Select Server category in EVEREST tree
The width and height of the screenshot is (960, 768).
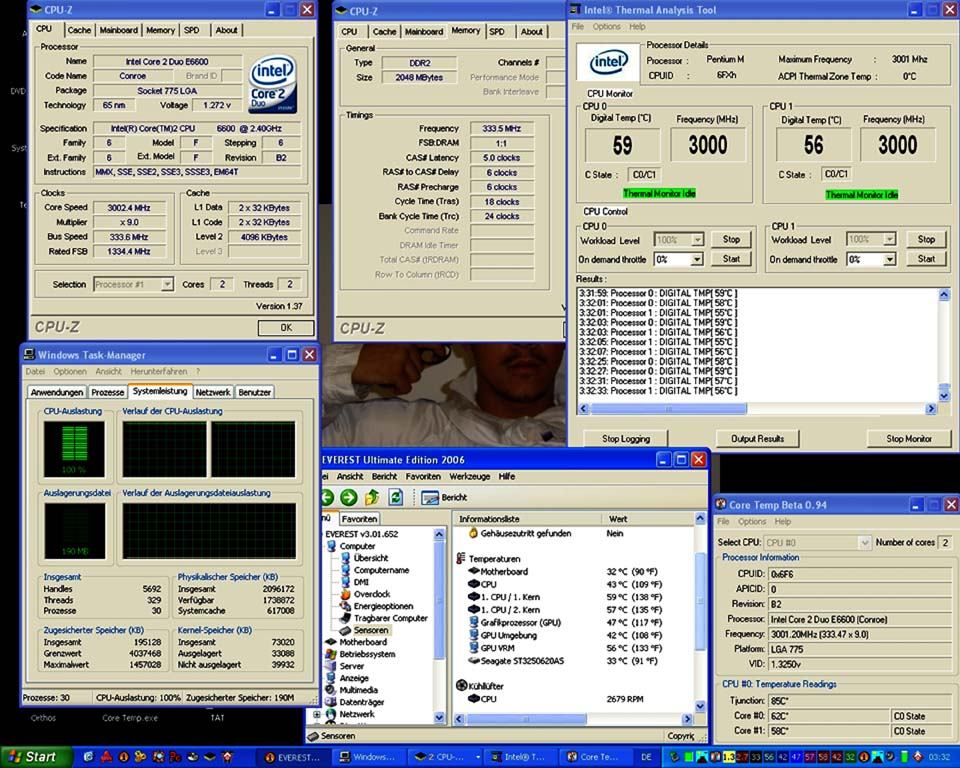pos(351,666)
